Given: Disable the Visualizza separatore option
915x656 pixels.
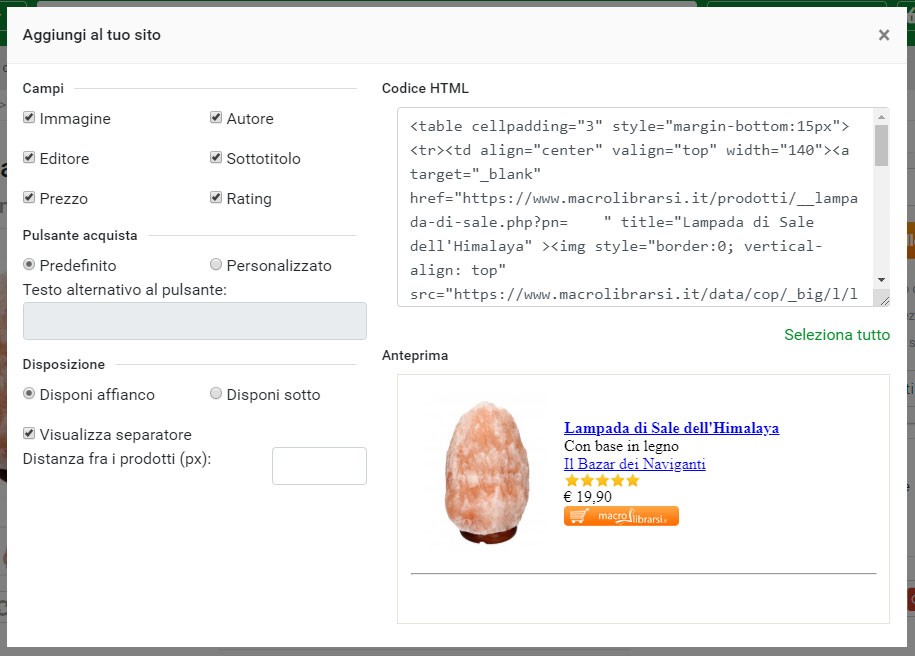Looking at the screenshot, I should (27, 434).
